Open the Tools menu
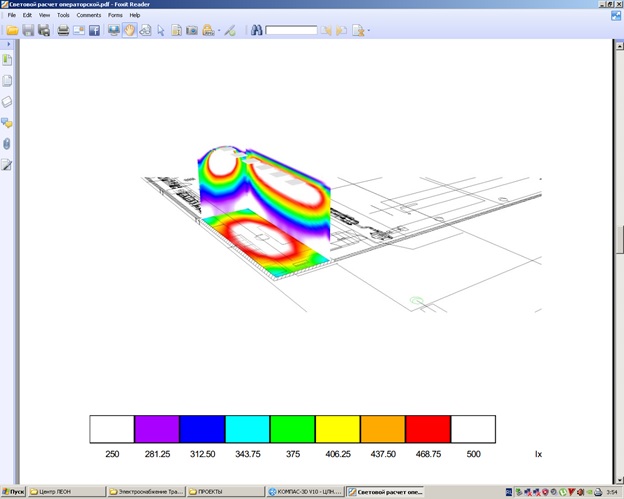Screen dimensions: 624x499 click(63, 15)
